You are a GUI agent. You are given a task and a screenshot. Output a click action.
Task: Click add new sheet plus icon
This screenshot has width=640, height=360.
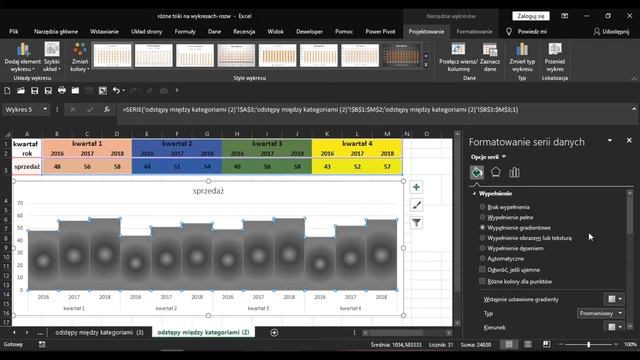[x=274, y=333]
